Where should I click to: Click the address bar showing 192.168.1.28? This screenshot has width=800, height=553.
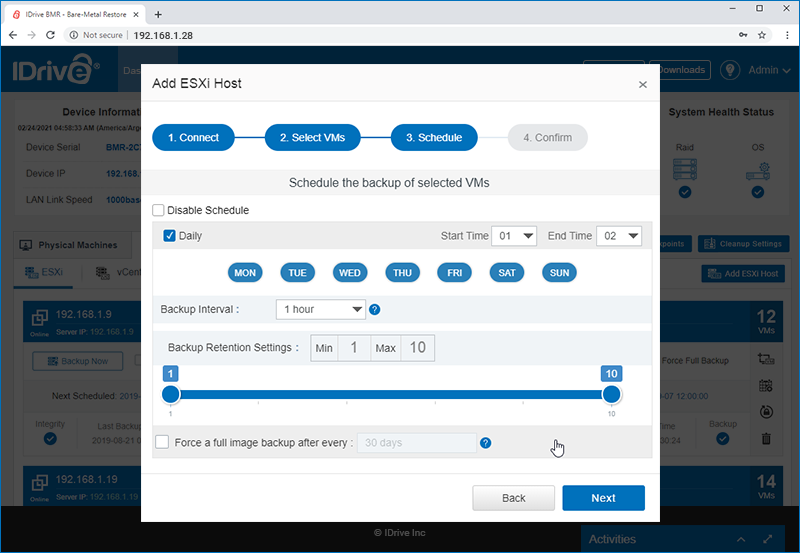click(163, 35)
